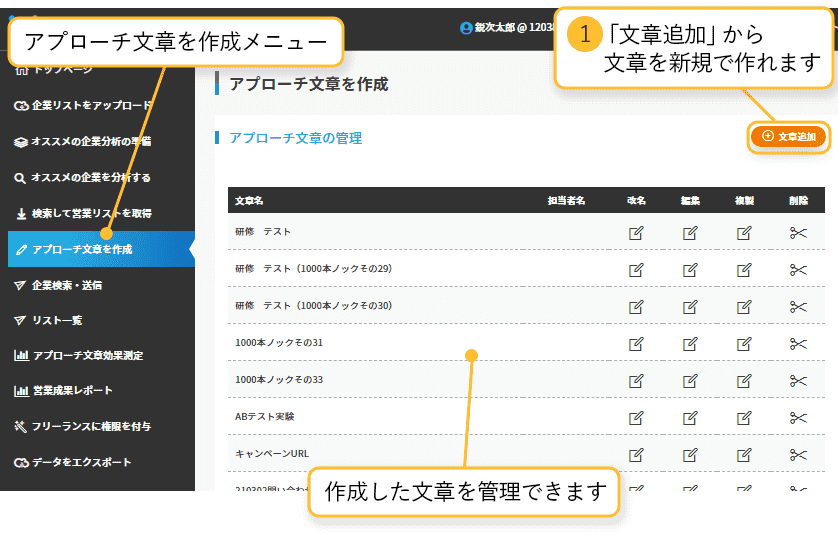Click アプローチ文章の管理 section heading

[296, 138]
